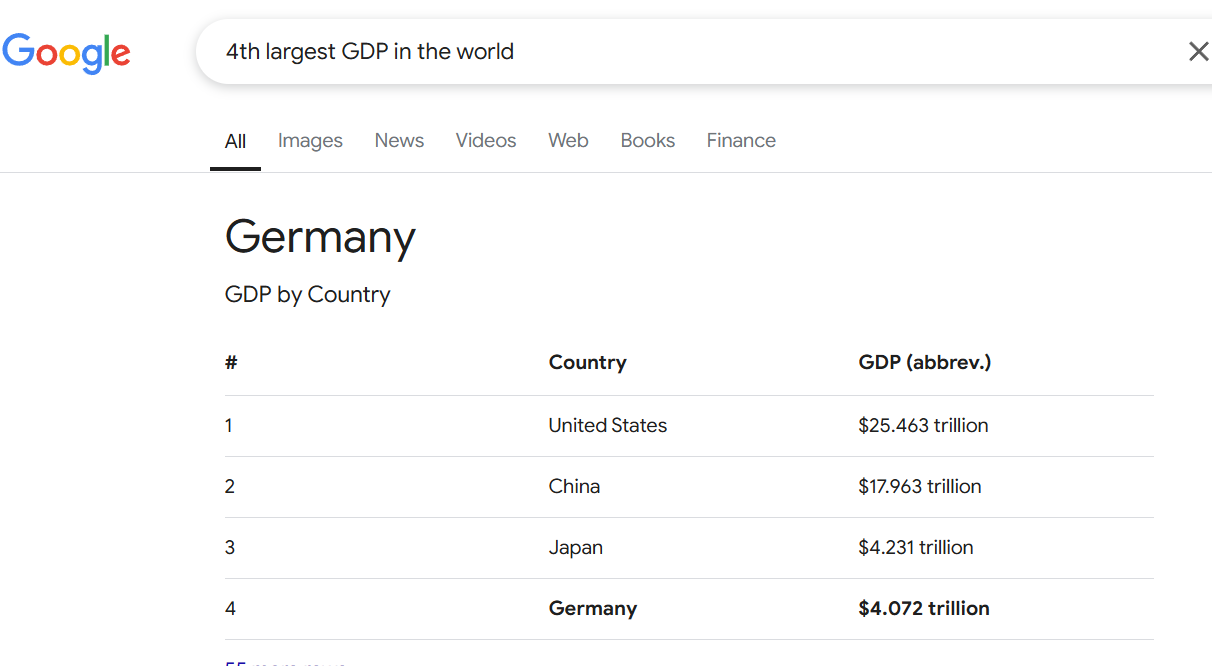Select Japan in the country column

pos(575,548)
